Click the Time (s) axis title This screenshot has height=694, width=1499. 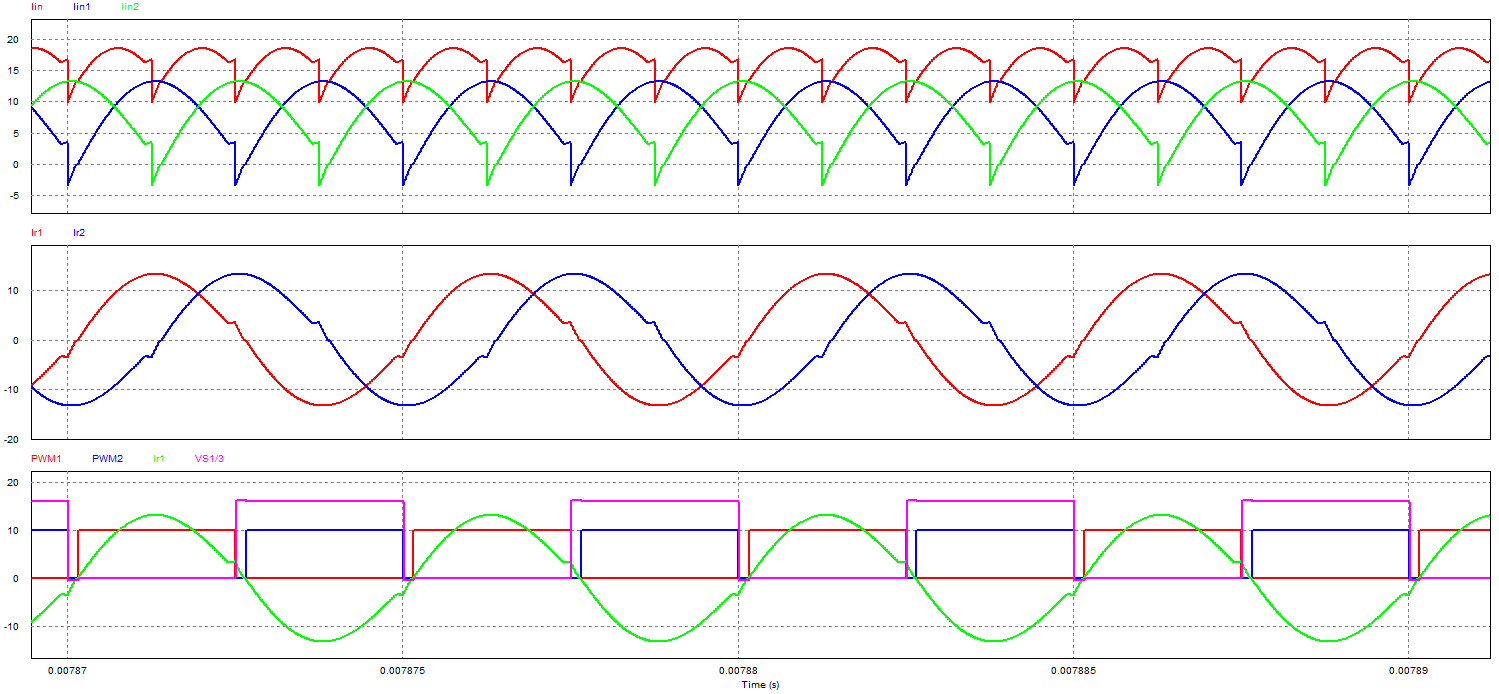tap(760, 685)
